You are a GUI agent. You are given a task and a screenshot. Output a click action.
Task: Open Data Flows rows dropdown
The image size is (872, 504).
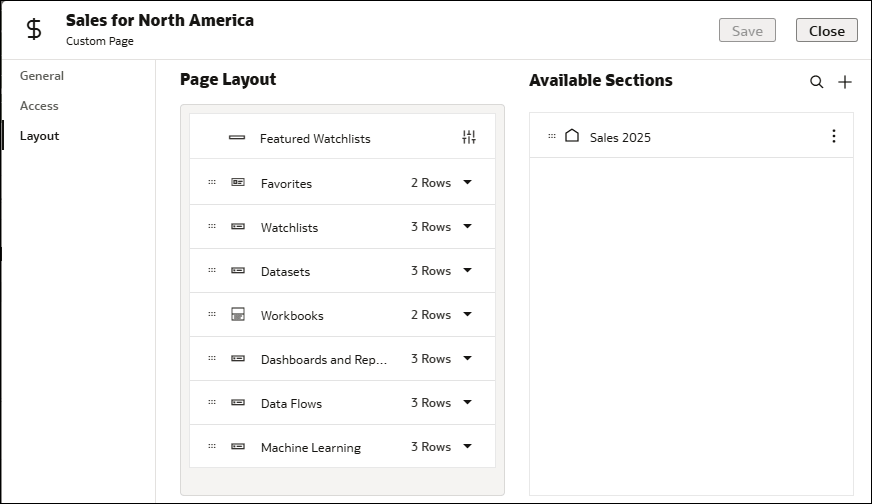tap(467, 403)
